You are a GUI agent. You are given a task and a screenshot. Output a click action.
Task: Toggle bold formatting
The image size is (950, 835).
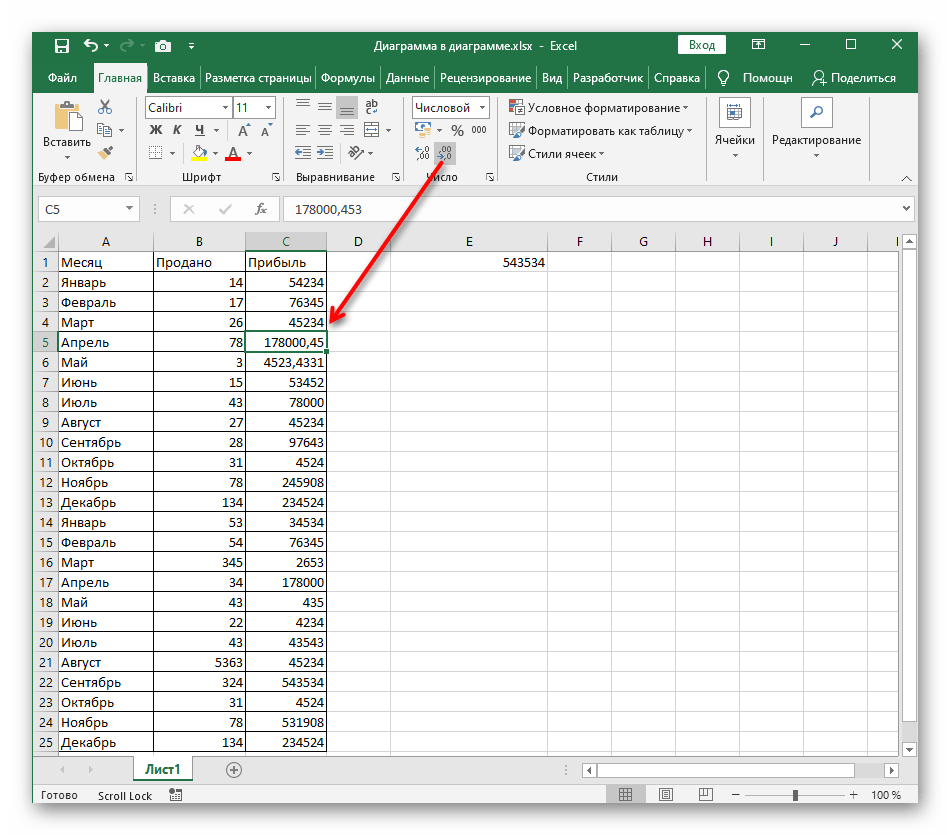[x=156, y=130]
